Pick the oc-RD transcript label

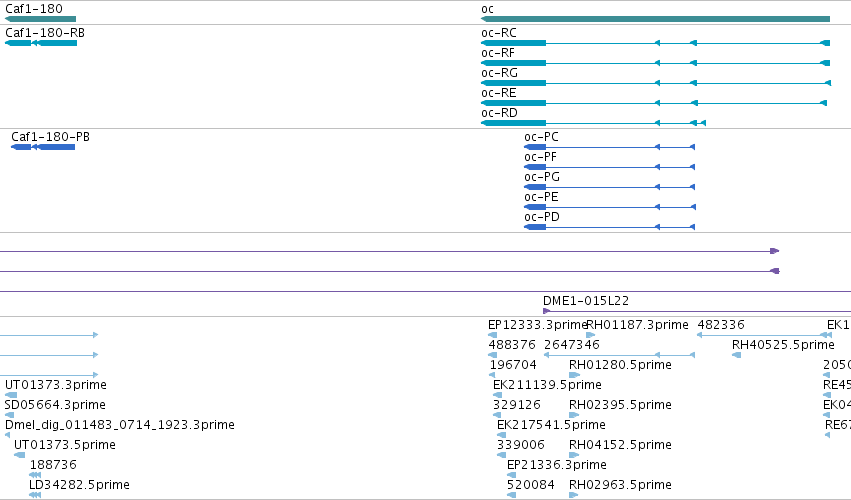(499, 113)
